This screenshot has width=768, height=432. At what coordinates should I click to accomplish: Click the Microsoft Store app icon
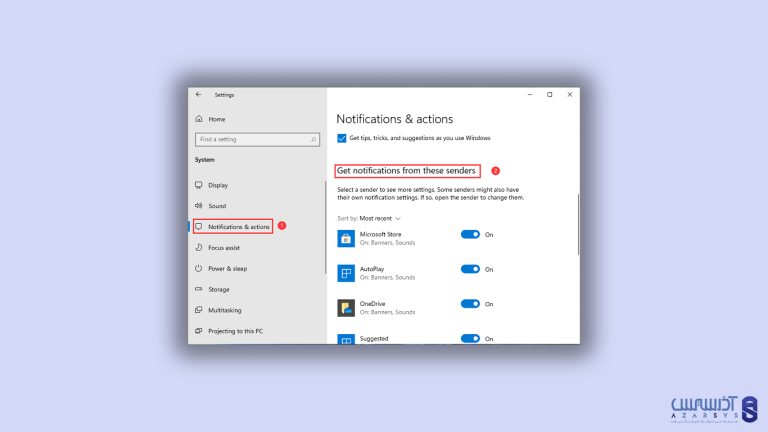click(x=345, y=238)
